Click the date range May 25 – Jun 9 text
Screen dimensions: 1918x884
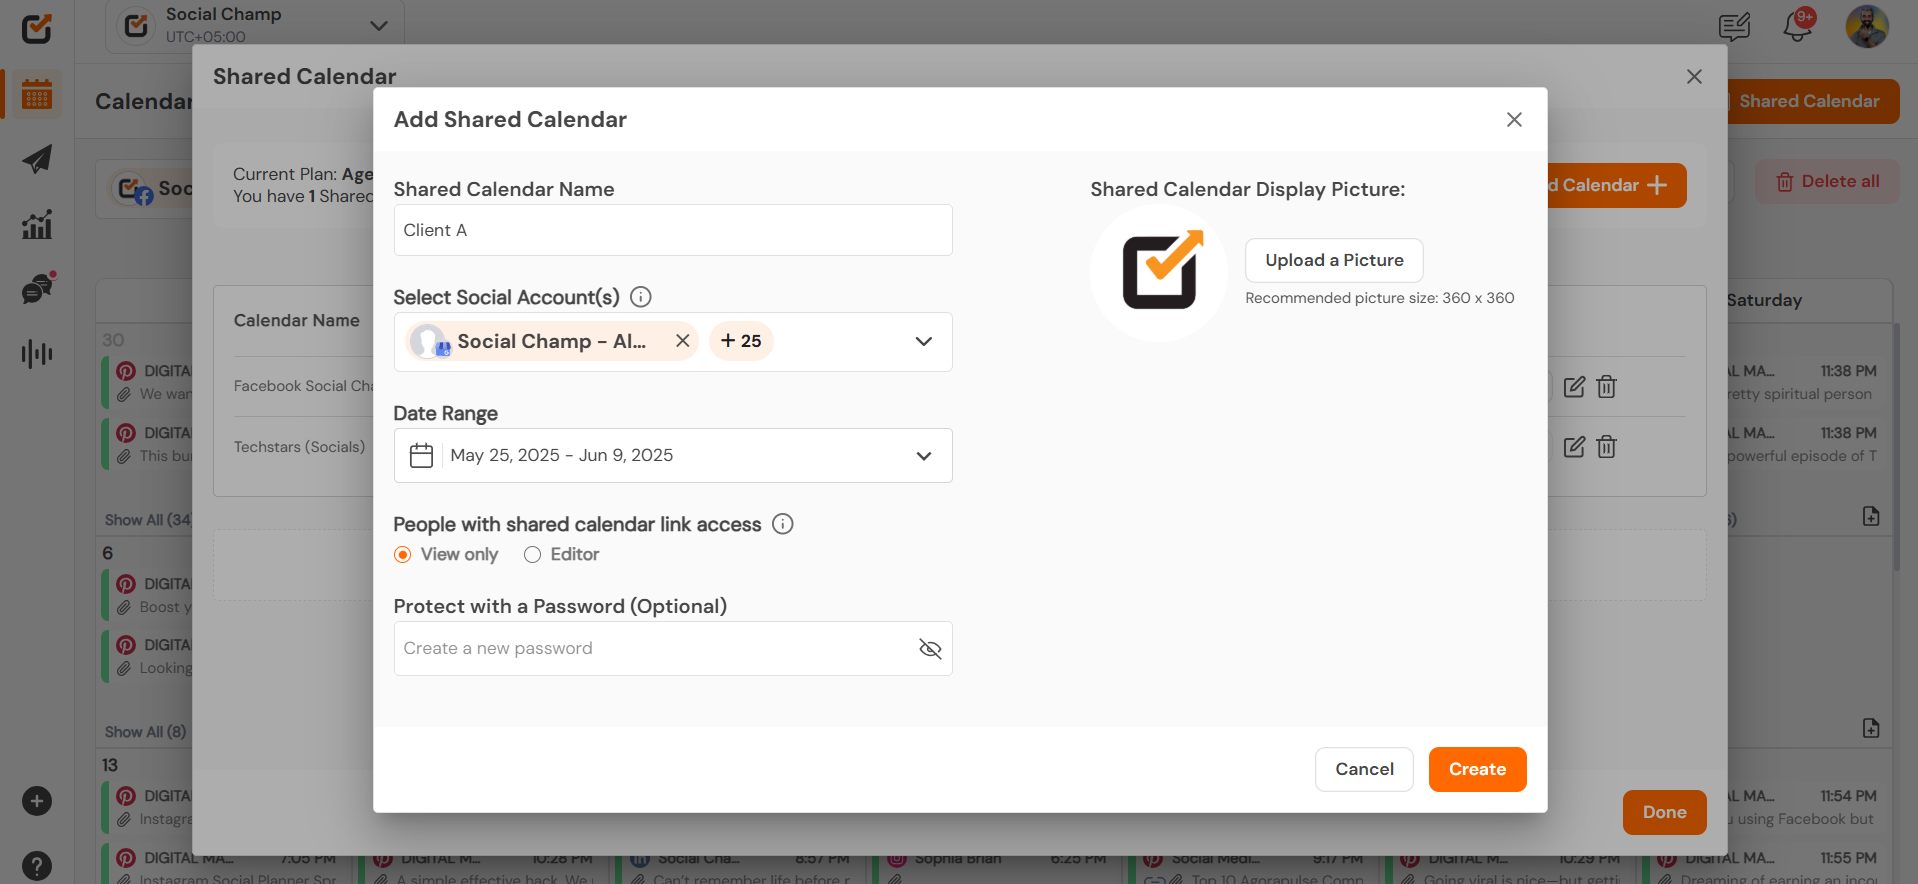click(561, 456)
